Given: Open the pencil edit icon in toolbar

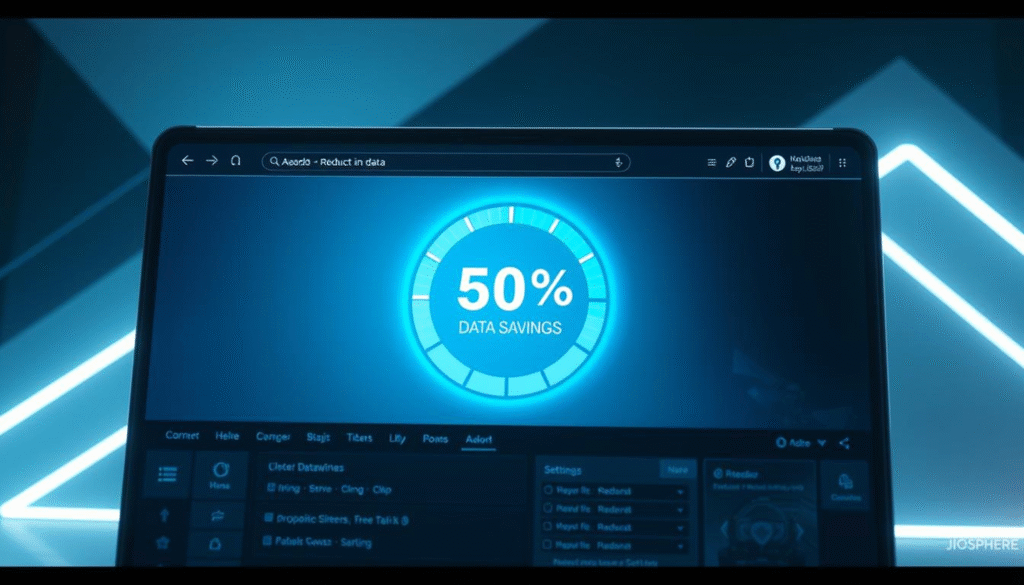Looking at the screenshot, I should click(x=731, y=162).
